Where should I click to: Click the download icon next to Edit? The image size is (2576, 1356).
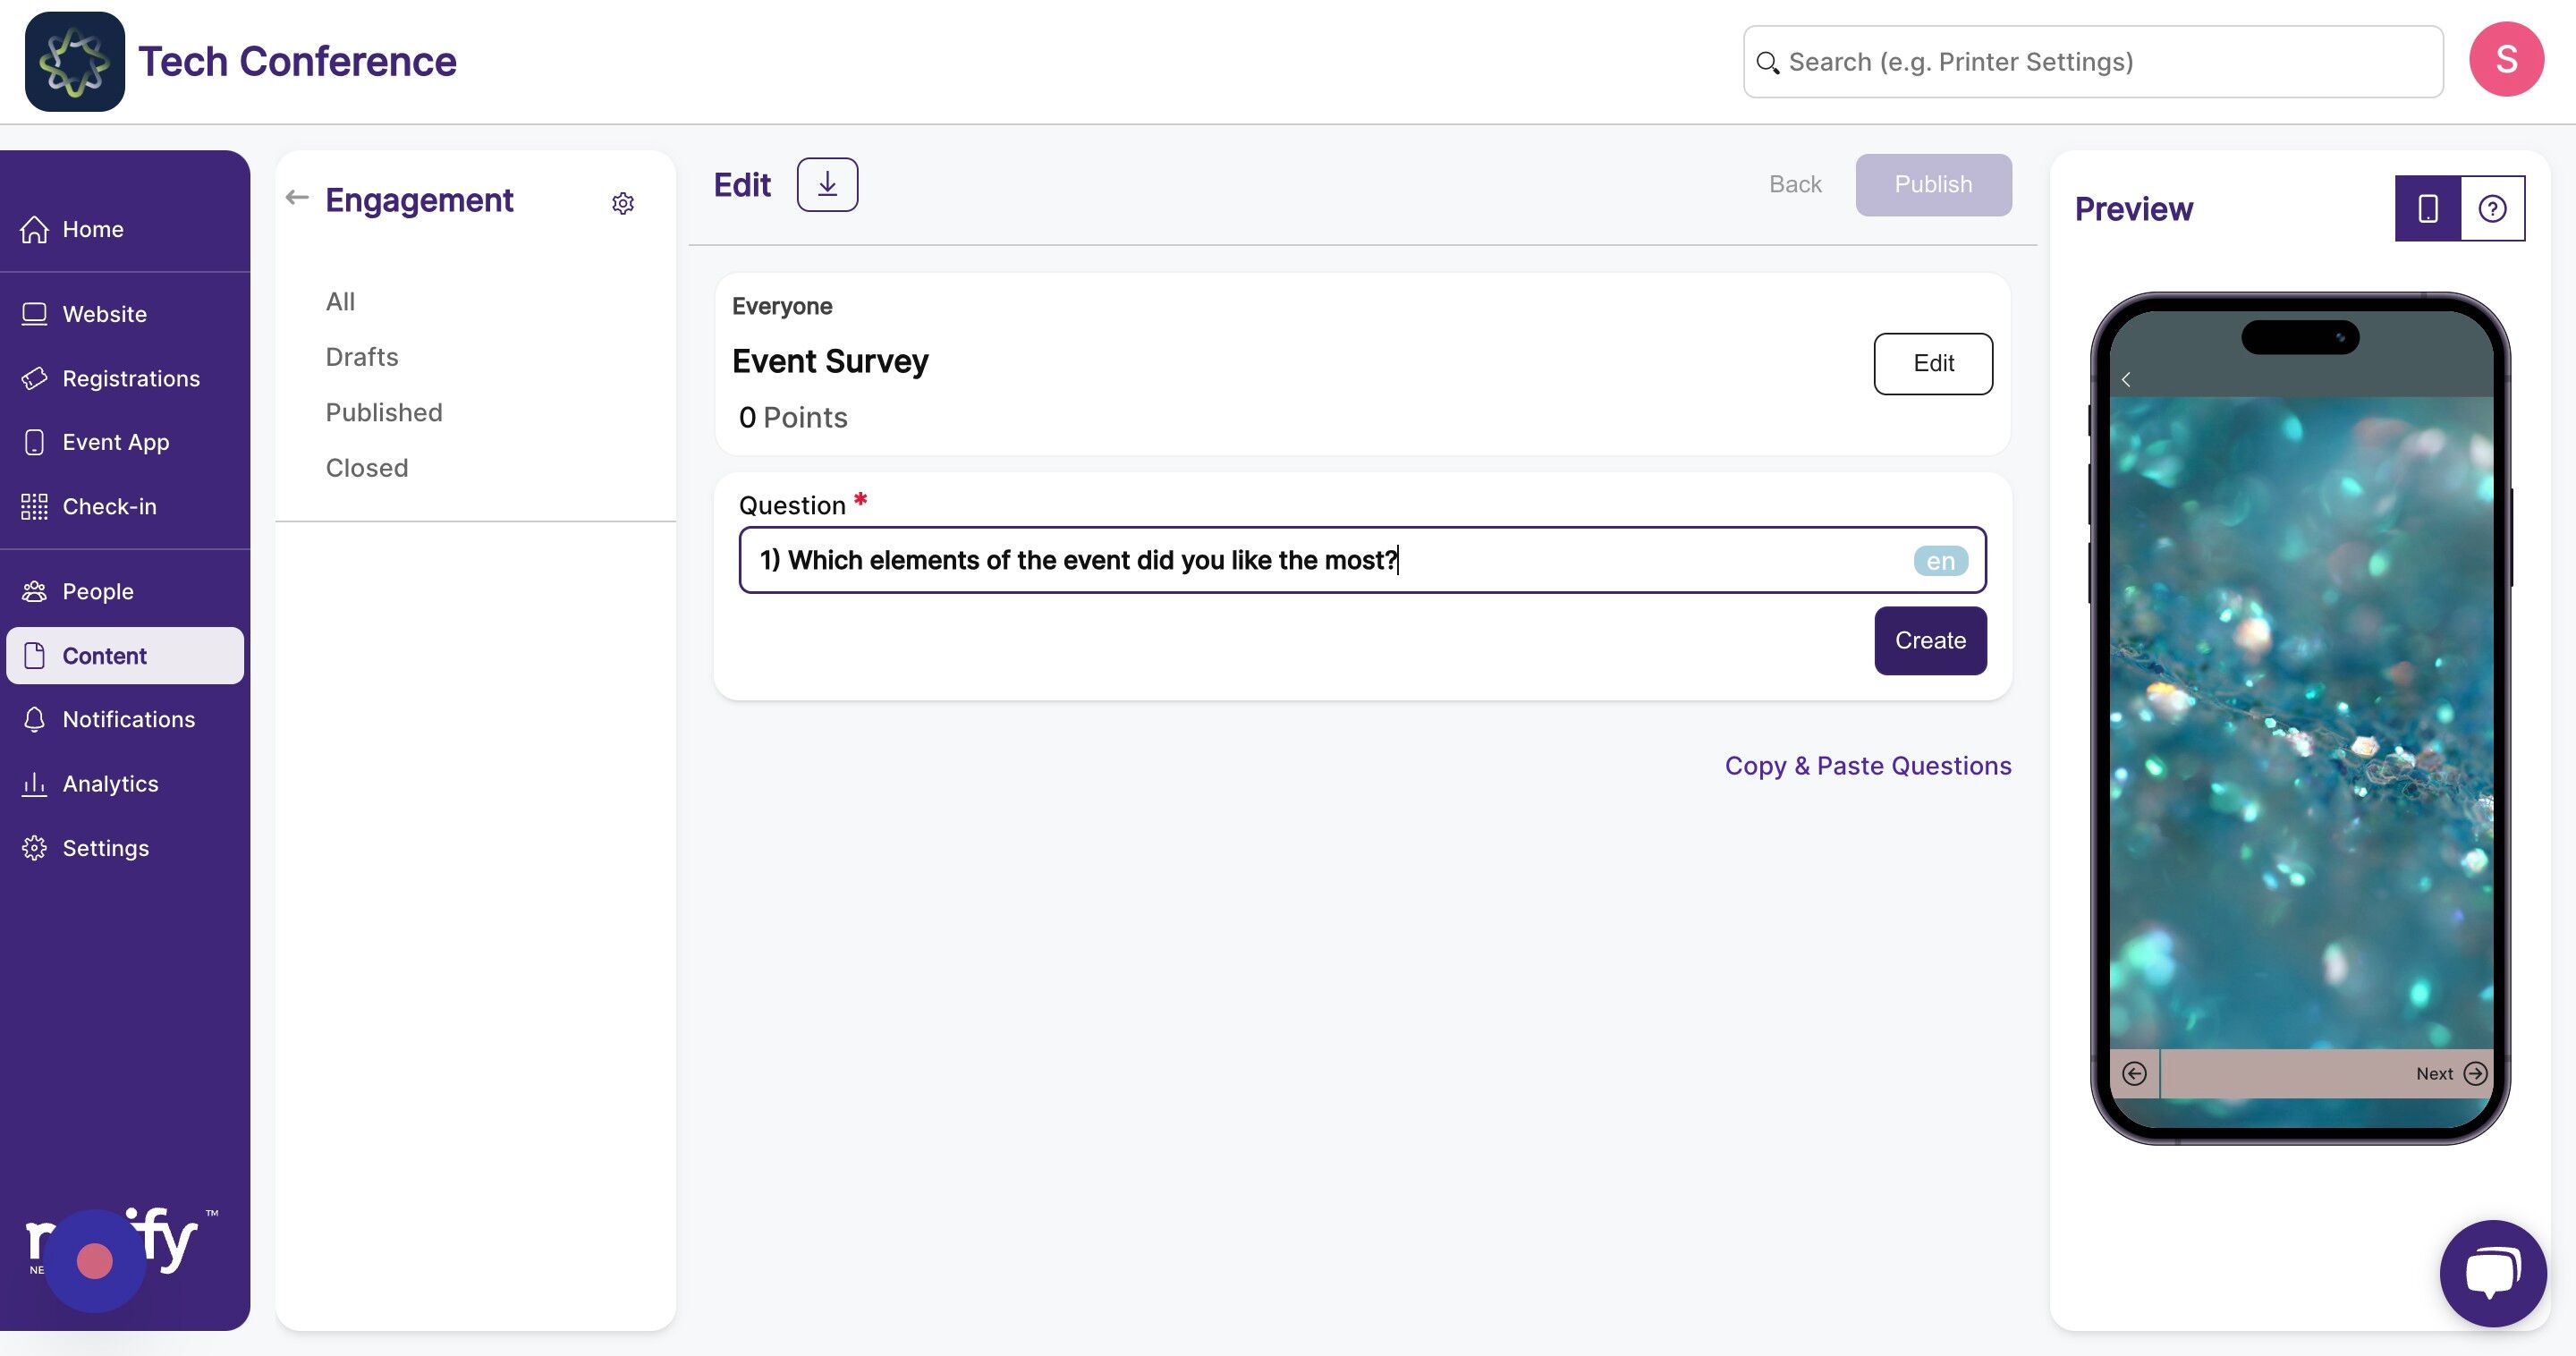827,184
